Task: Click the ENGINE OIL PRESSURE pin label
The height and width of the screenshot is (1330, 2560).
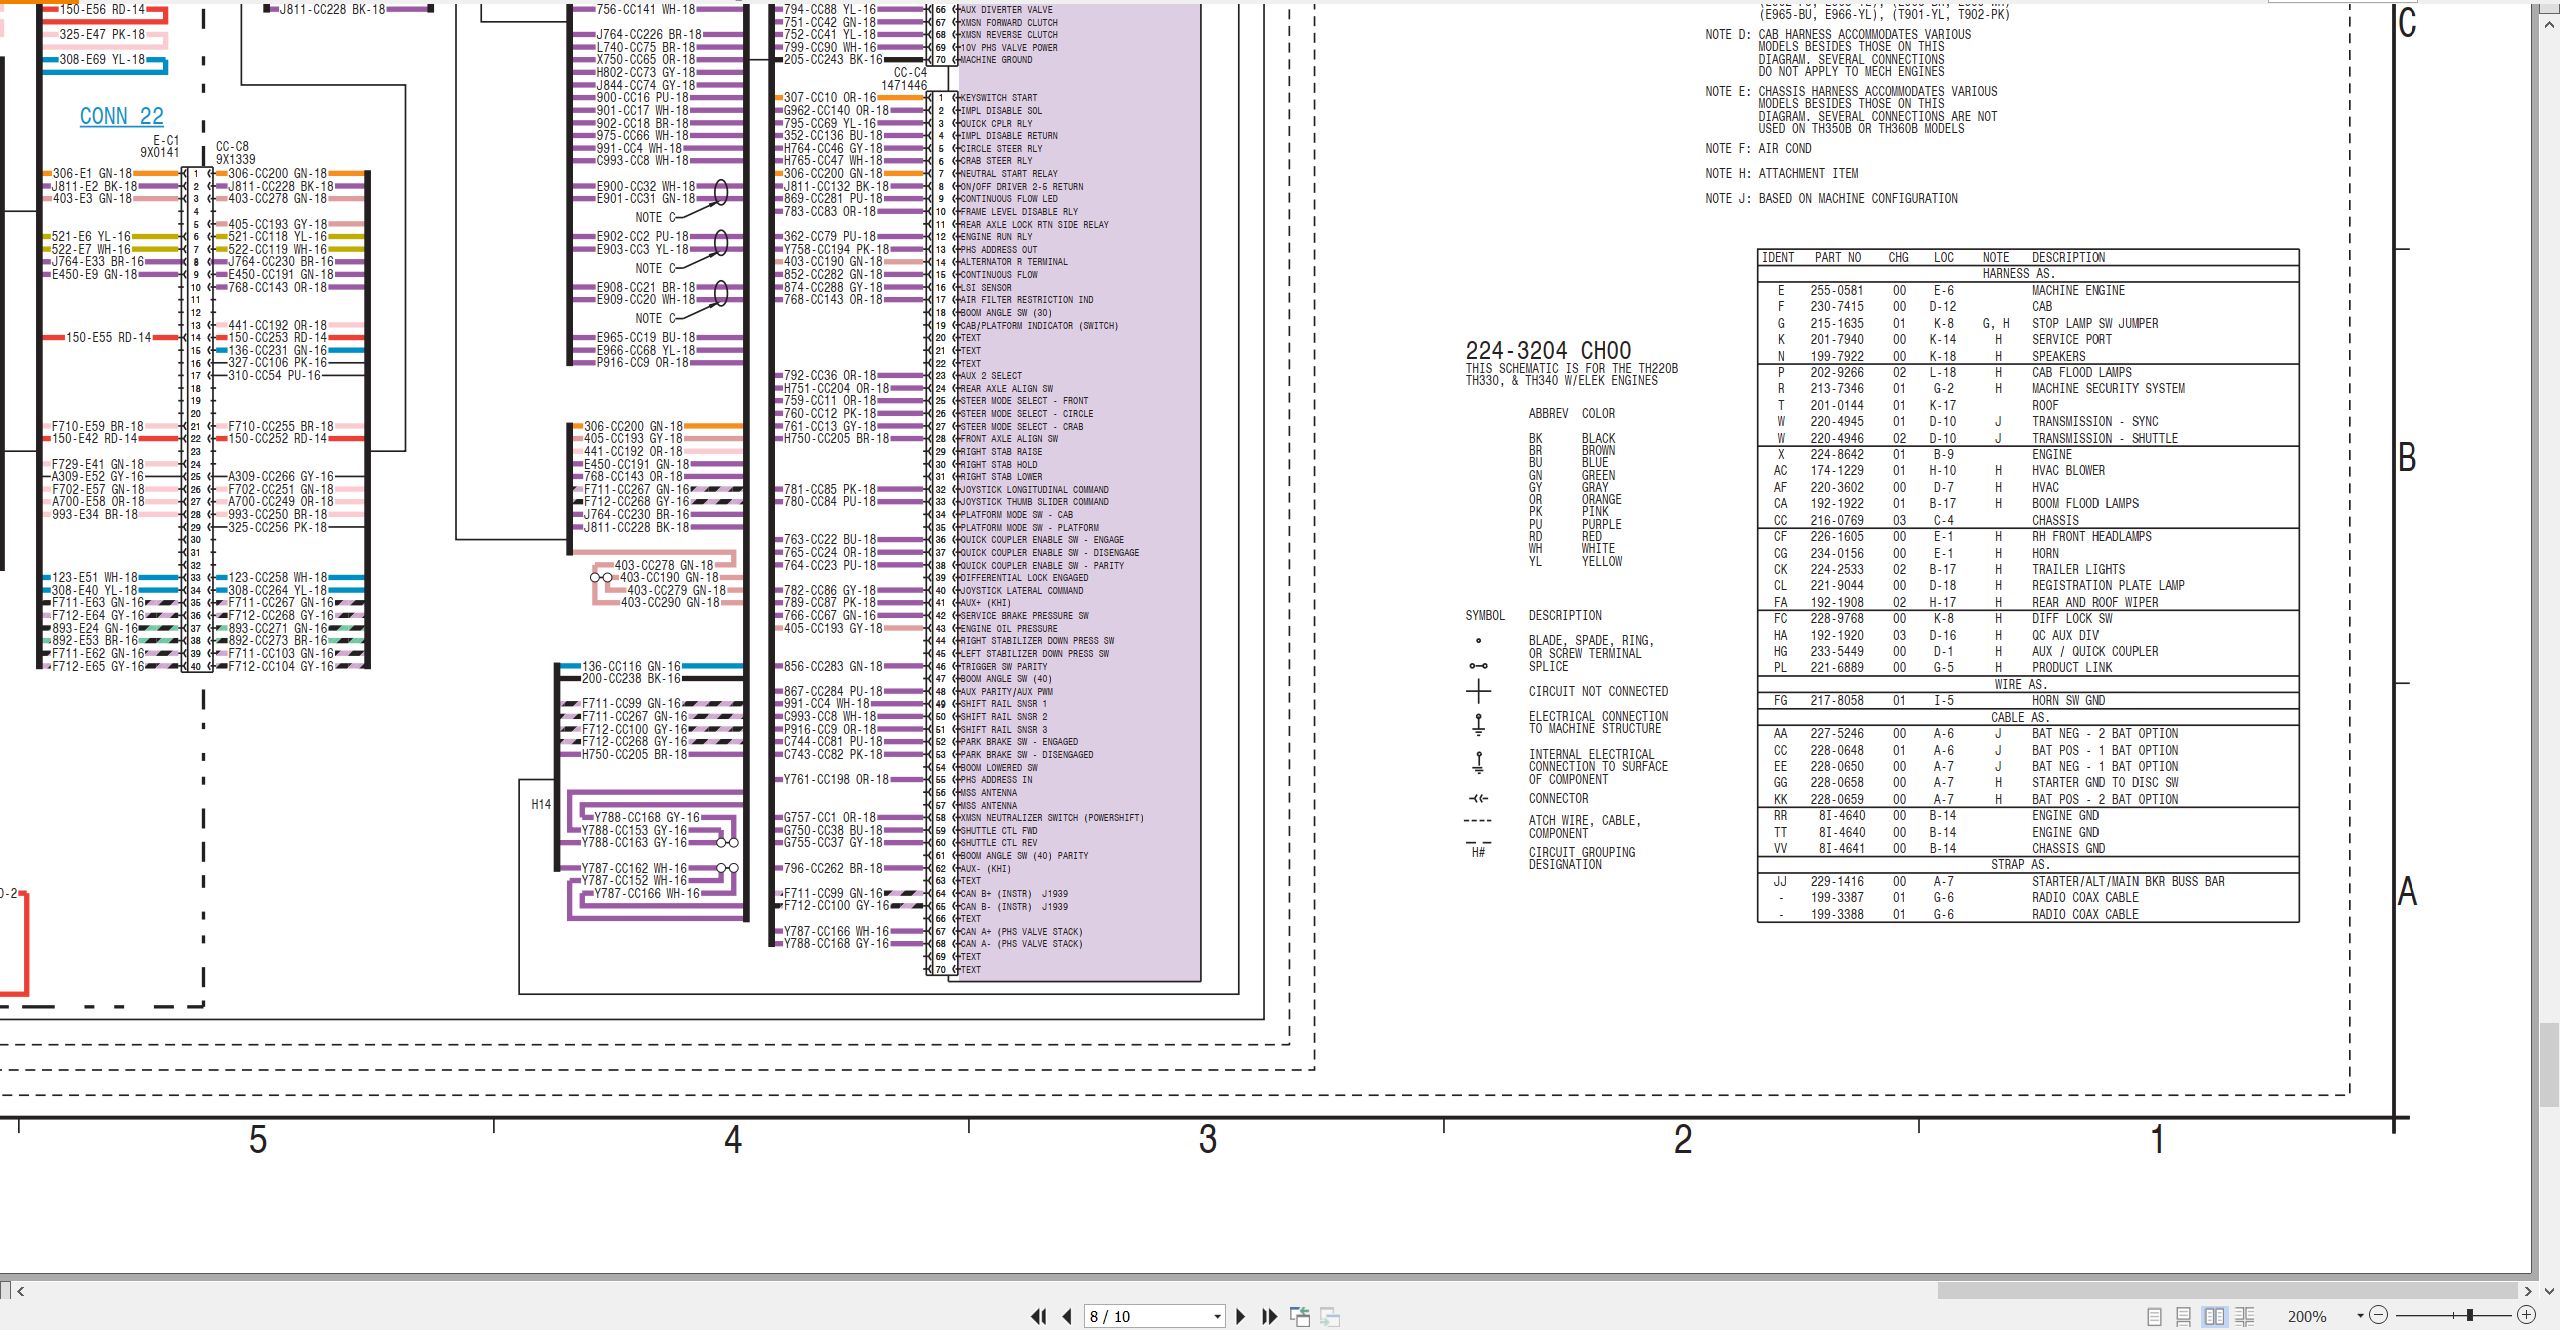Action: 1009,628
